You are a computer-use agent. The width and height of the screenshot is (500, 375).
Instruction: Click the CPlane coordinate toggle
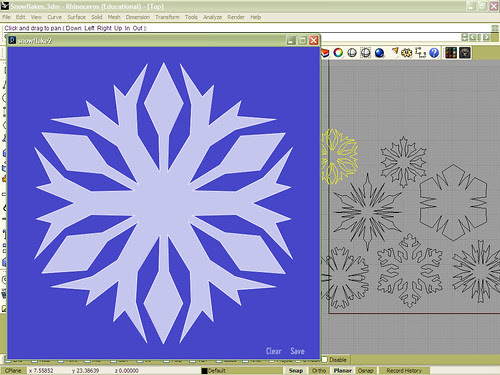point(13,370)
